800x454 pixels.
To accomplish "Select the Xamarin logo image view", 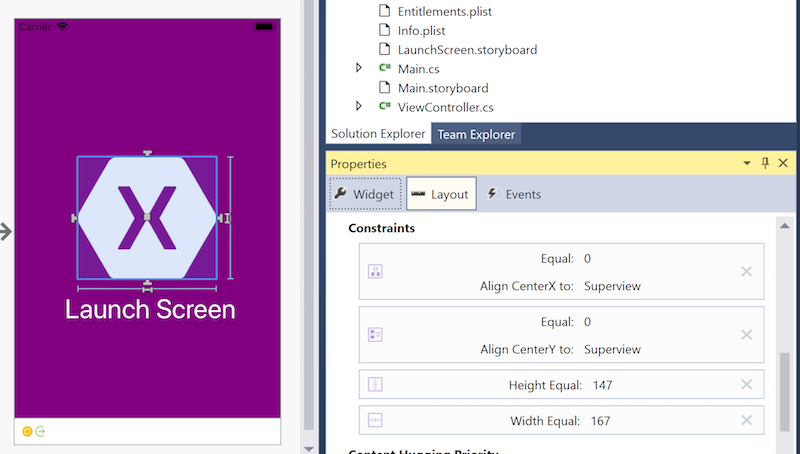I will 147,218.
